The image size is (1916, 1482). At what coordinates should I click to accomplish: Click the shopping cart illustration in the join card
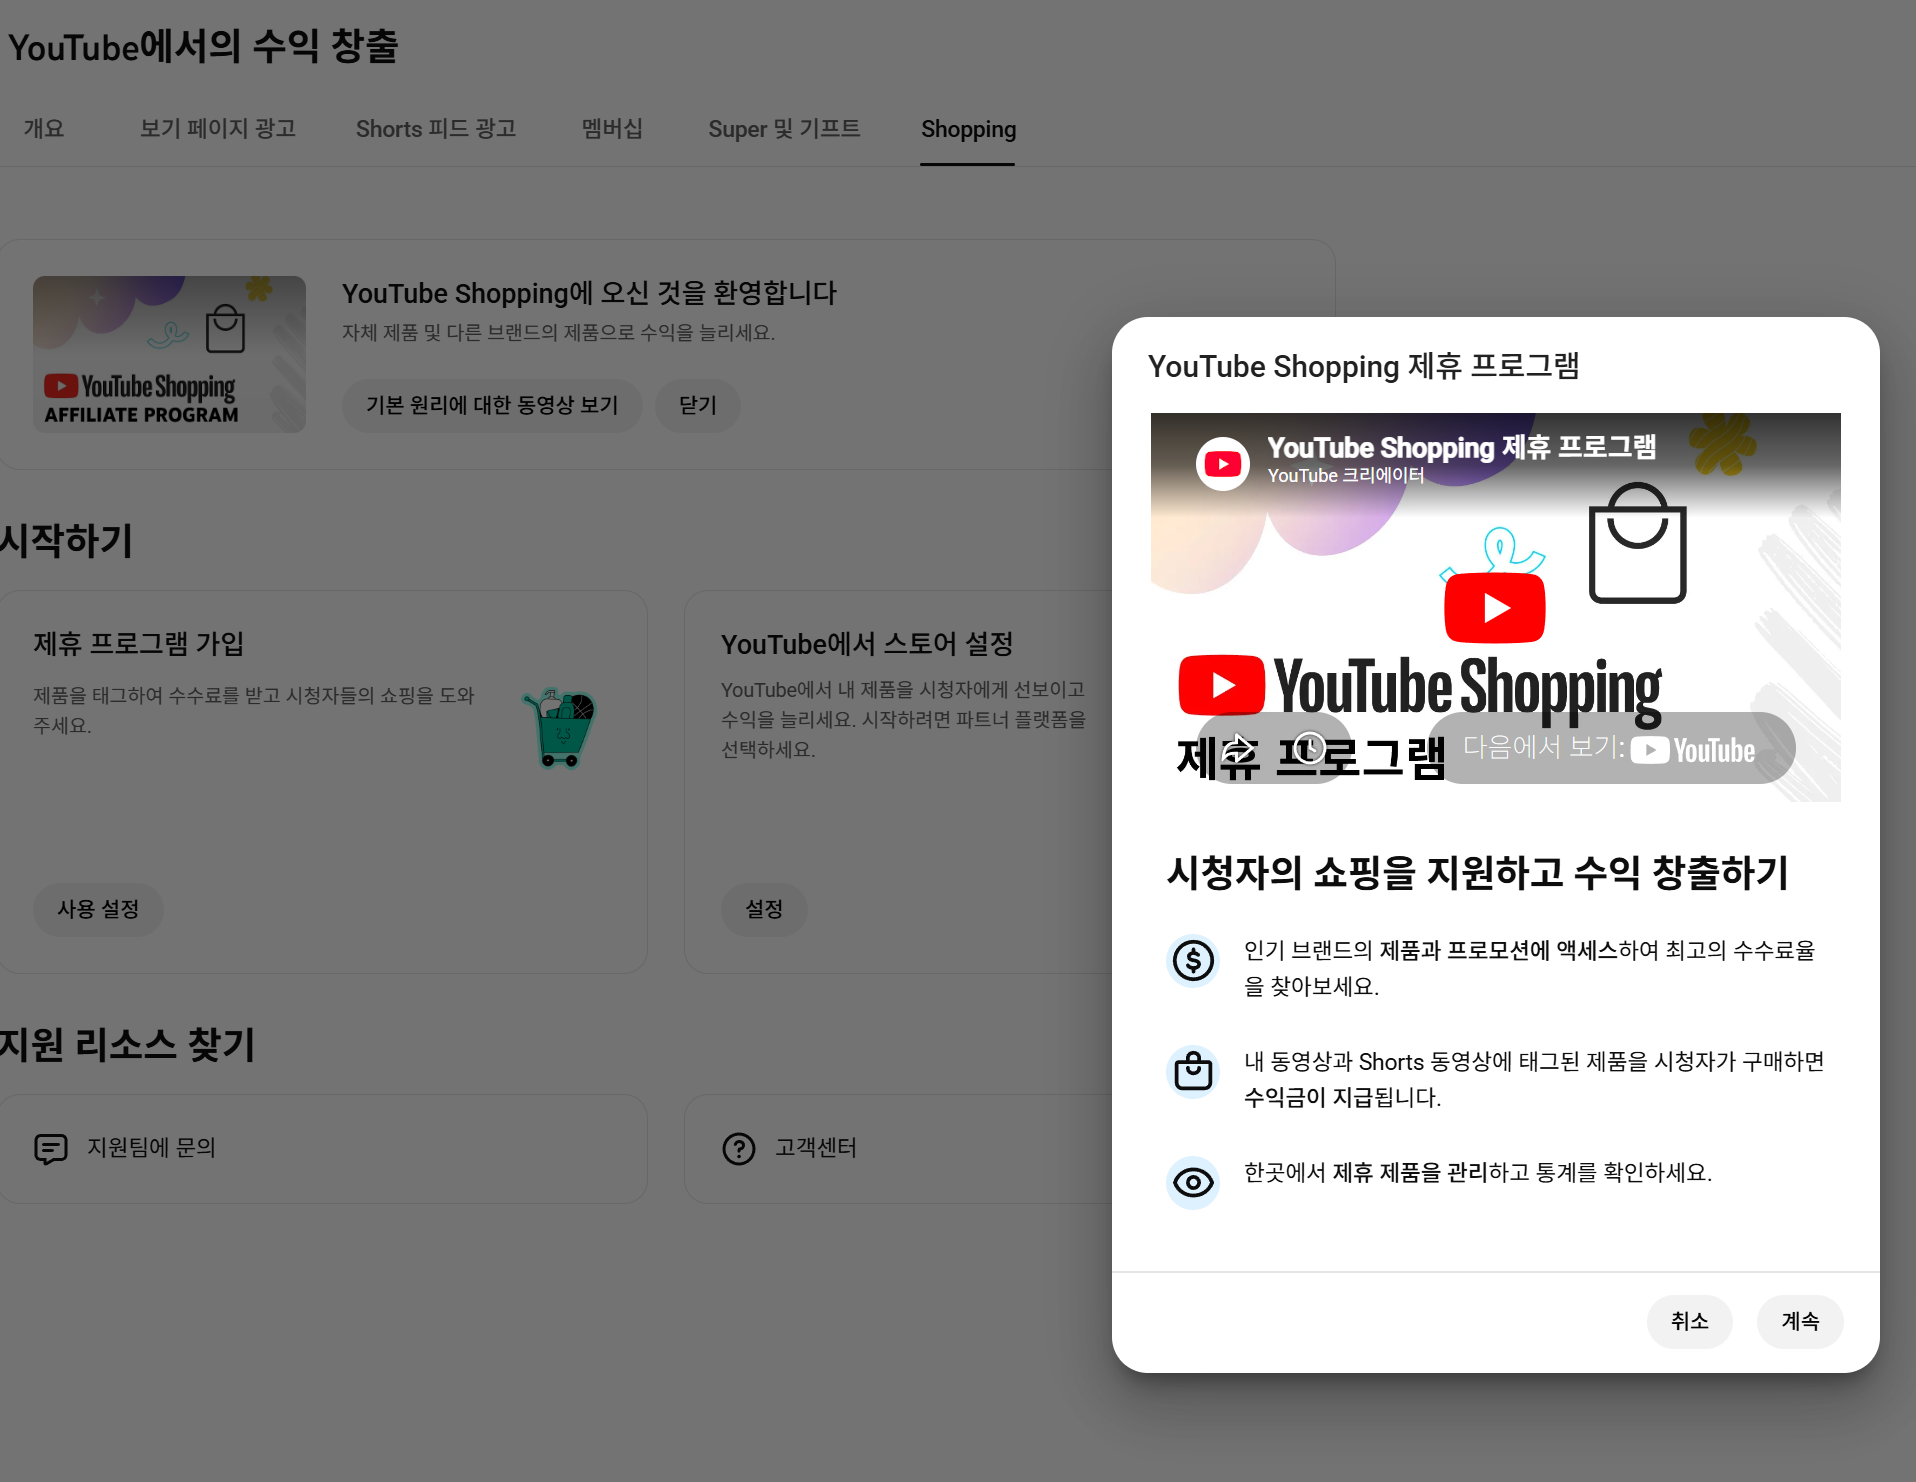[x=560, y=728]
